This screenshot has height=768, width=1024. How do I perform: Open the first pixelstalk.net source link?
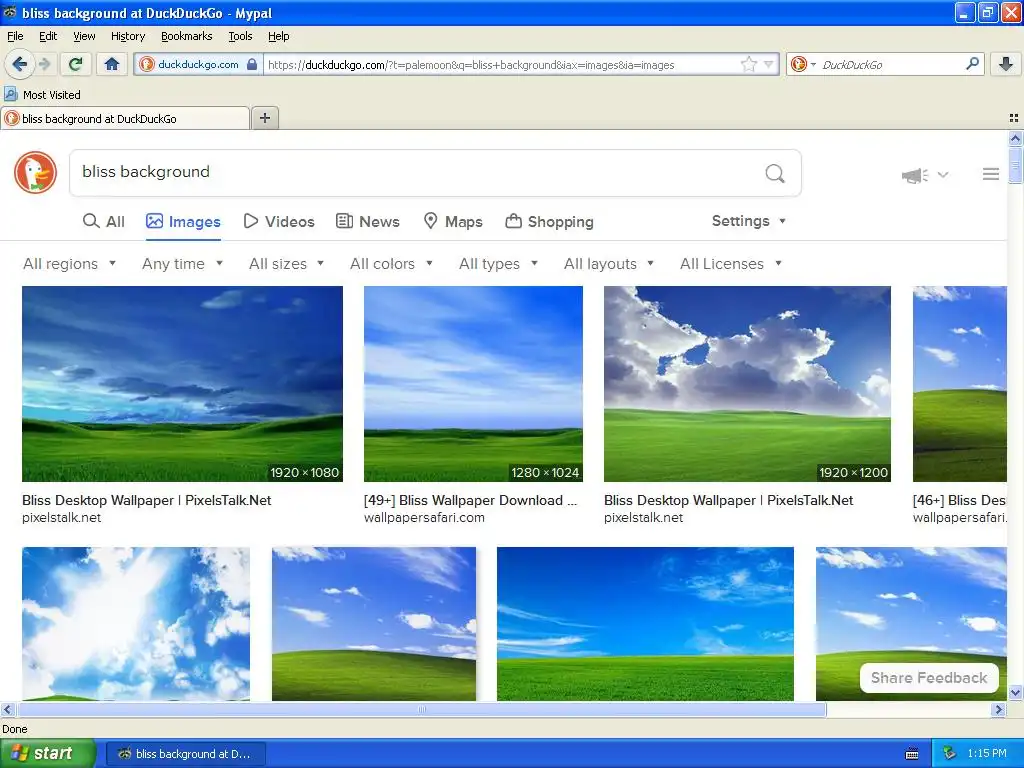[x=61, y=518]
